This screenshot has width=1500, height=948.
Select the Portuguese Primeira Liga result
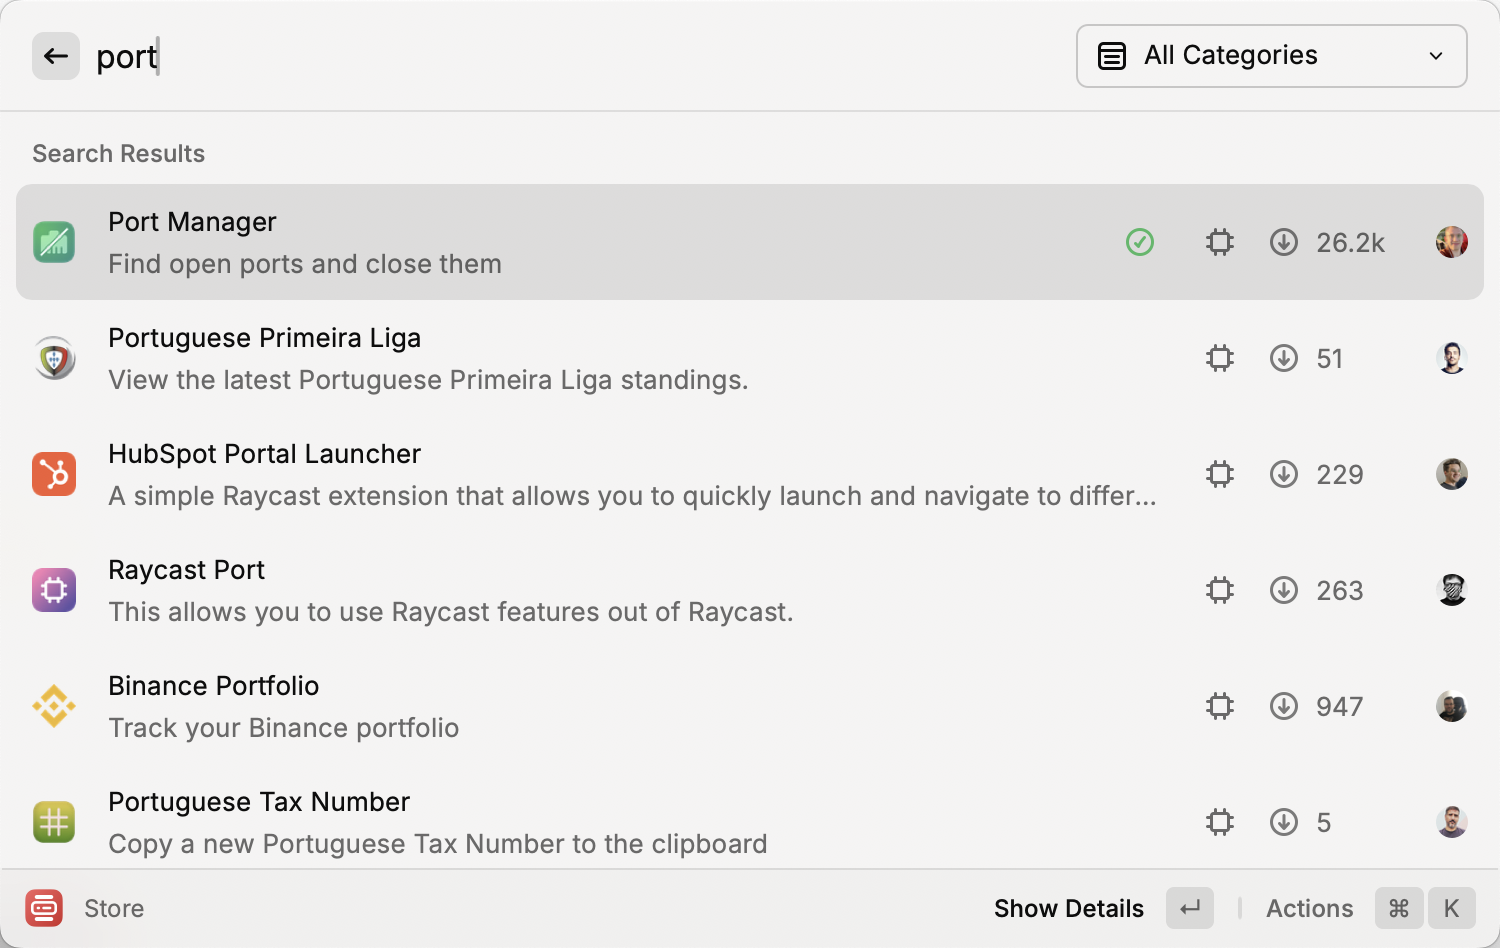600,358
